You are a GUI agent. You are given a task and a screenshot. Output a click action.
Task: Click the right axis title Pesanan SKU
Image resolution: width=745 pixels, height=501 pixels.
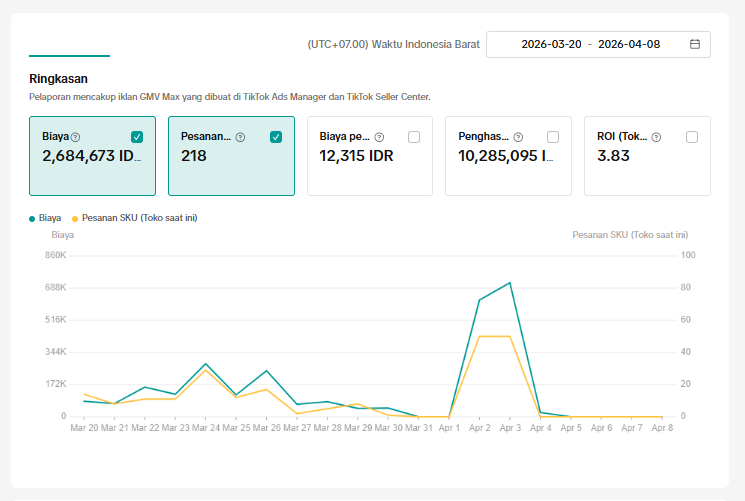(x=630, y=235)
